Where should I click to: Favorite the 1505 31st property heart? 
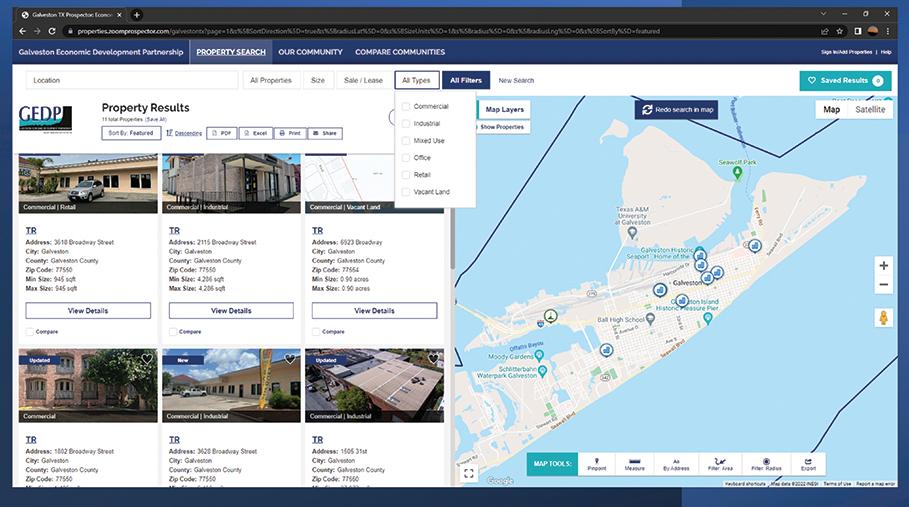[433, 359]
